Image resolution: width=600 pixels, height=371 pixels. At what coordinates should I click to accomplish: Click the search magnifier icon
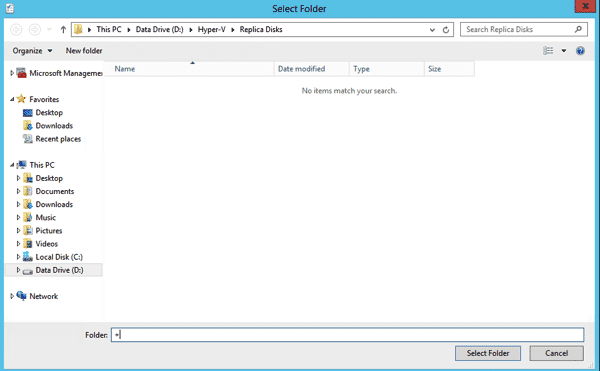[578, 29]
